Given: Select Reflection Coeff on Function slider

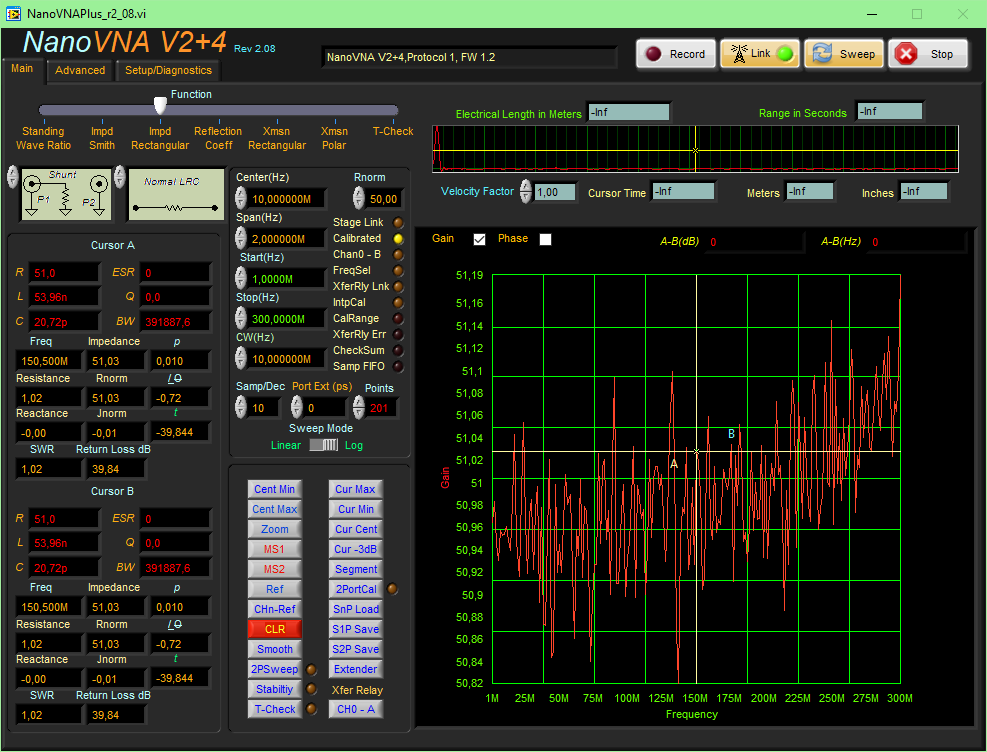Looking at the screenshot, I should (218, 138).
